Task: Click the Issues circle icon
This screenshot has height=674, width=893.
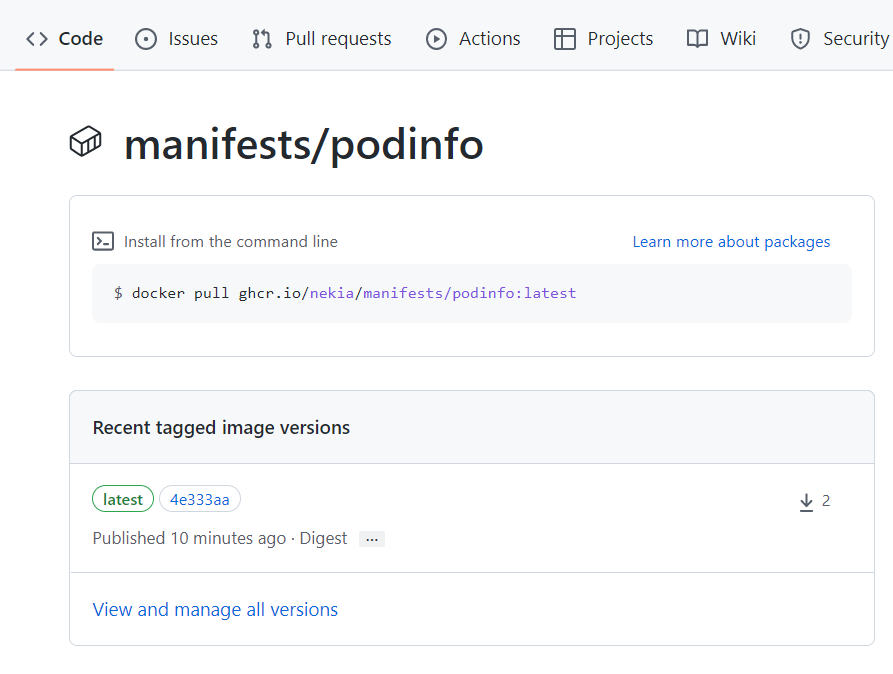Action: pos(146,39)
